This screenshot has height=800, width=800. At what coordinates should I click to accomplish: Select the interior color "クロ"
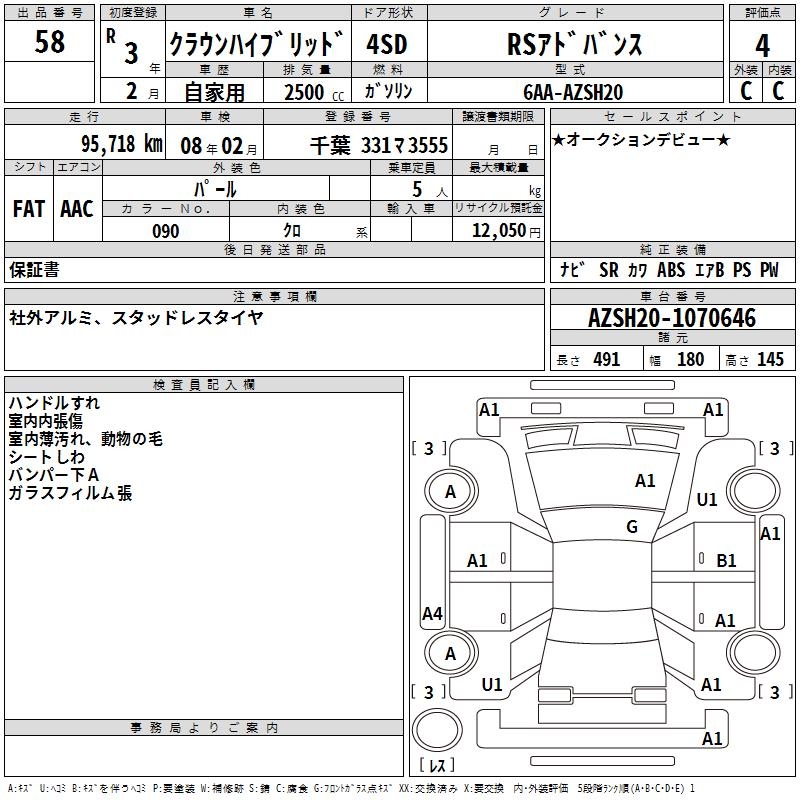(x=292, y=231)
